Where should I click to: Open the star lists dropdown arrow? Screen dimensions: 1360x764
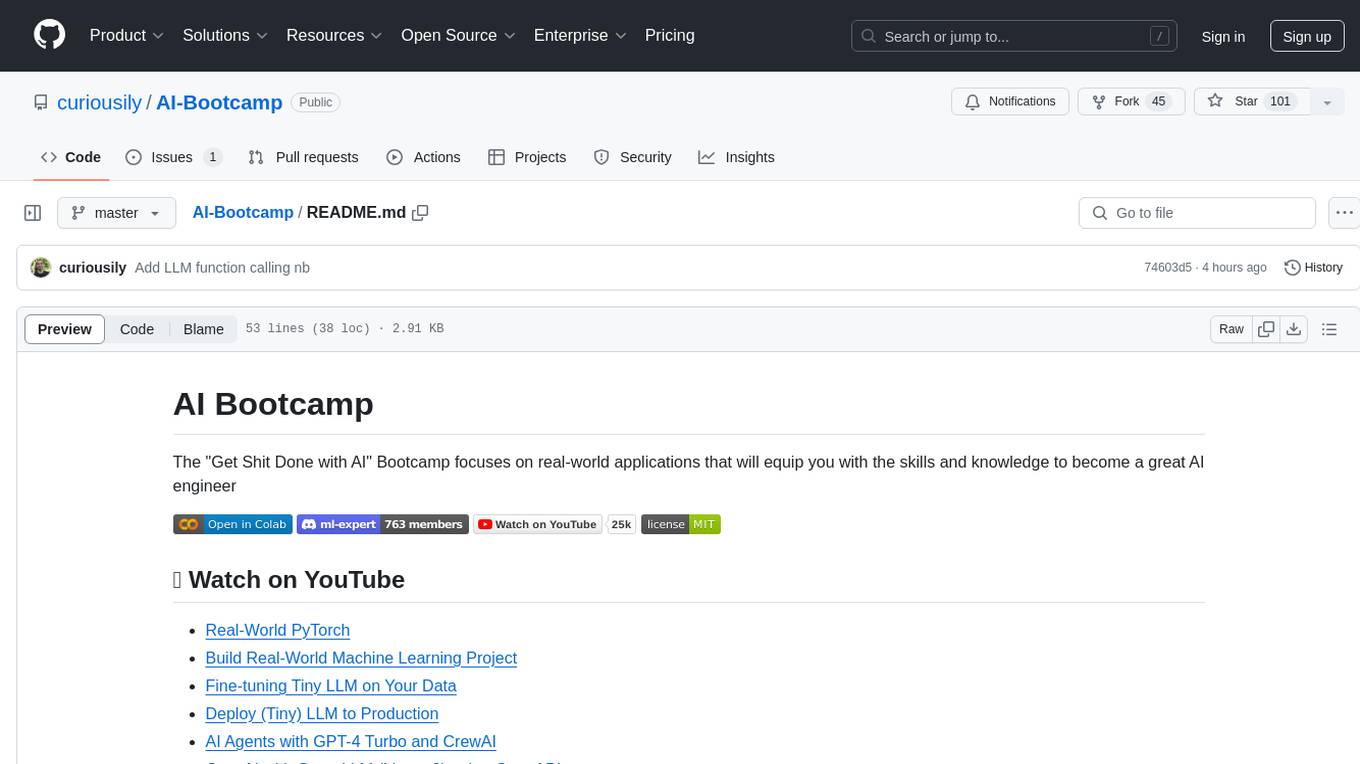pyautogui.click(x=1327, y=102)
